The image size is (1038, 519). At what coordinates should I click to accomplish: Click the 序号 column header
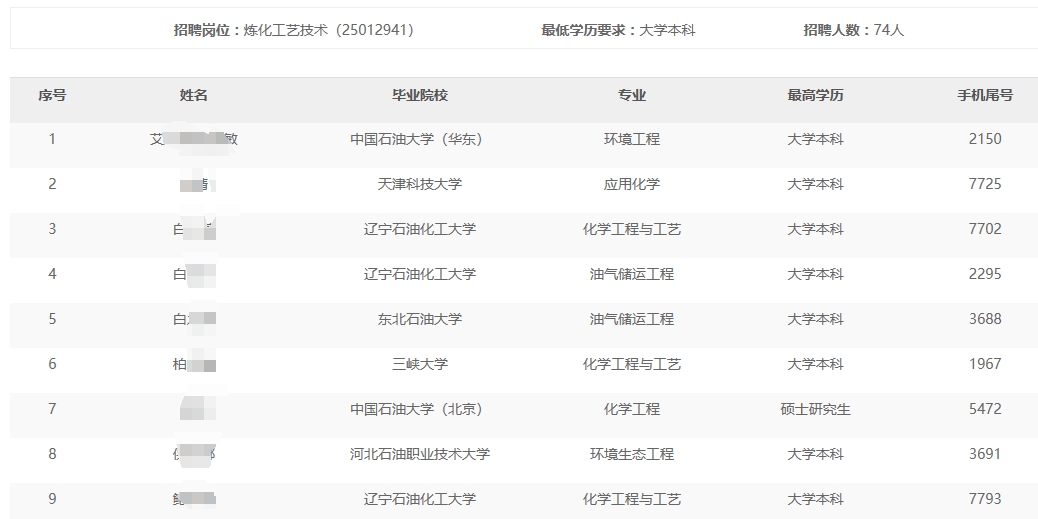52,95
